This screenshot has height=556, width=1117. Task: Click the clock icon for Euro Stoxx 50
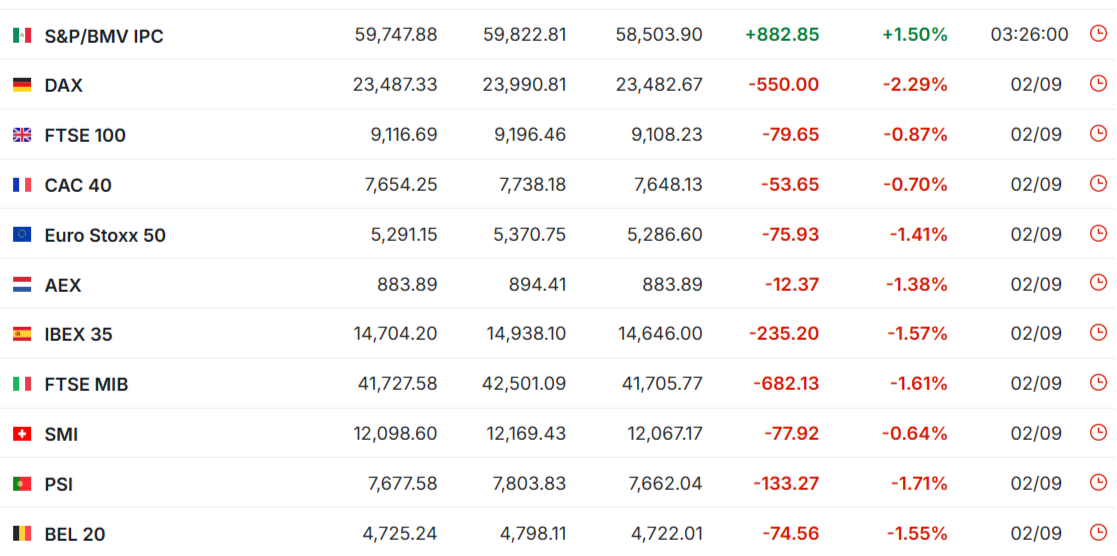pyautogui.click(x=1098, y=233)
